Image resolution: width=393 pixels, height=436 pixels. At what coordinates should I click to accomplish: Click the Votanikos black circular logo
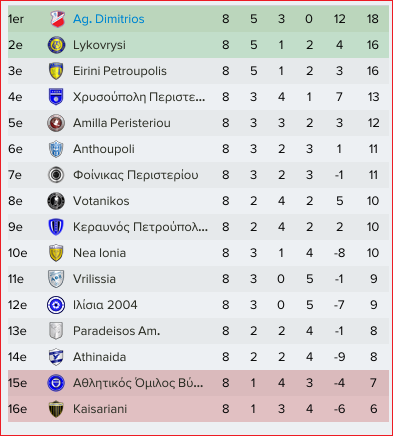(x=56, y=201)
